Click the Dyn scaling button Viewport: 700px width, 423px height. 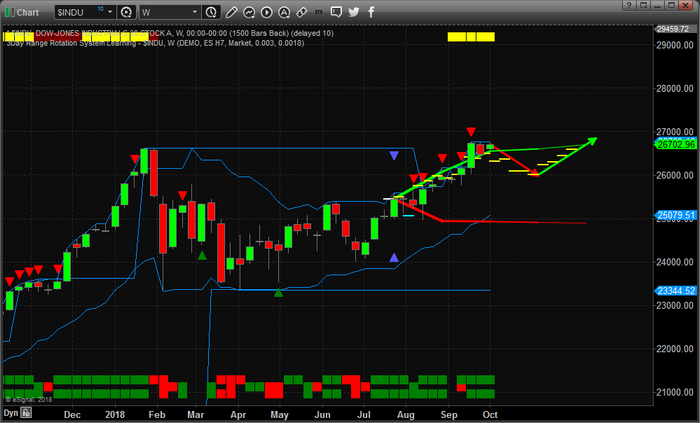[10, 412]
